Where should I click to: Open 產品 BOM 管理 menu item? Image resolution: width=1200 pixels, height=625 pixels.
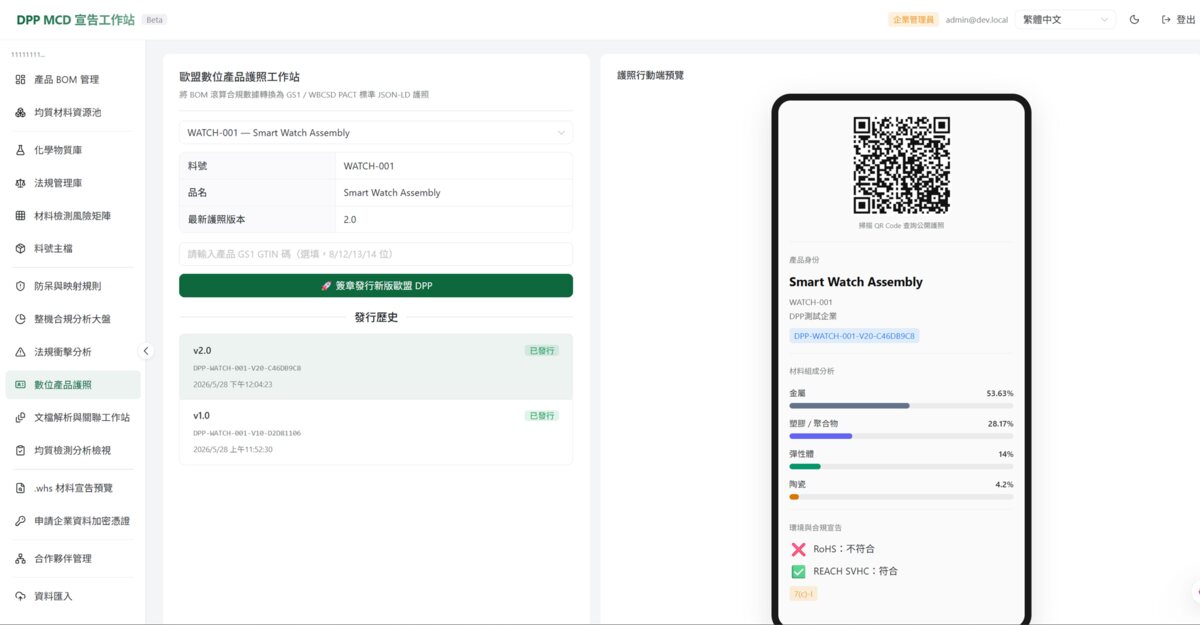coord(73,79)
